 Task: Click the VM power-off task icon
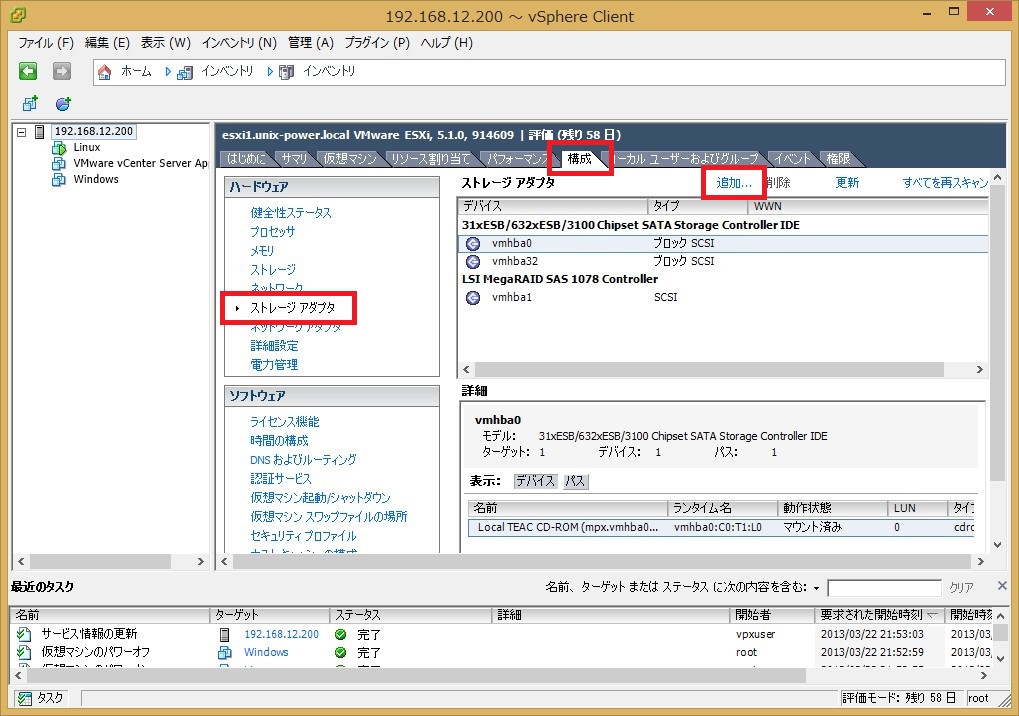(24, 652)
